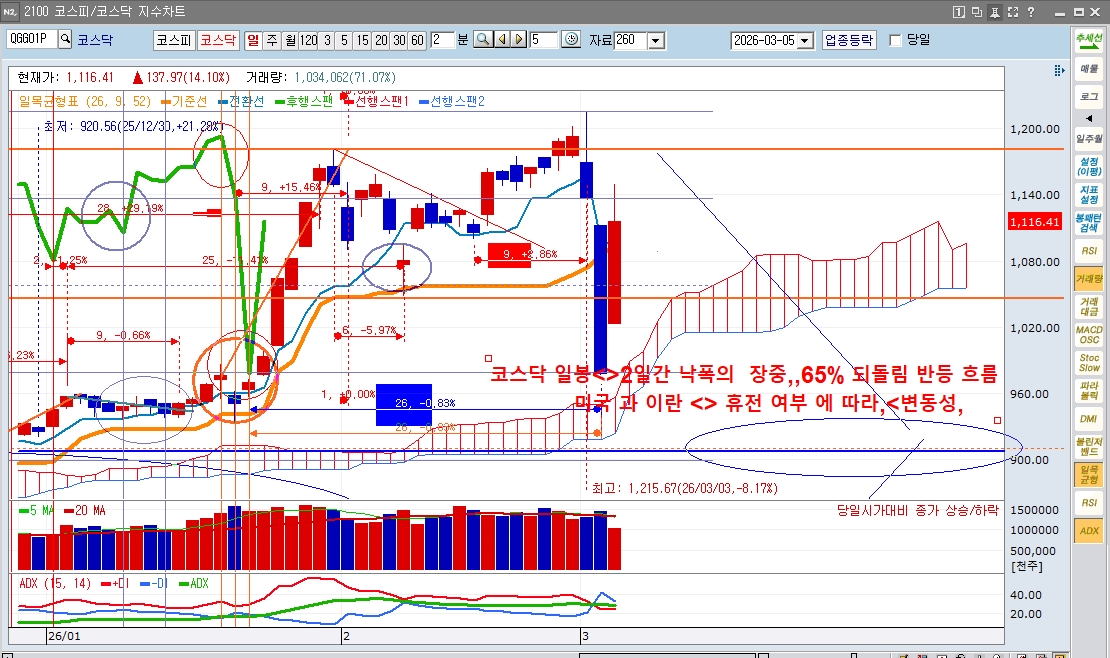Select the 30-minute interval button
Viewport: 1110px width, 658px height.
(399, 40)
